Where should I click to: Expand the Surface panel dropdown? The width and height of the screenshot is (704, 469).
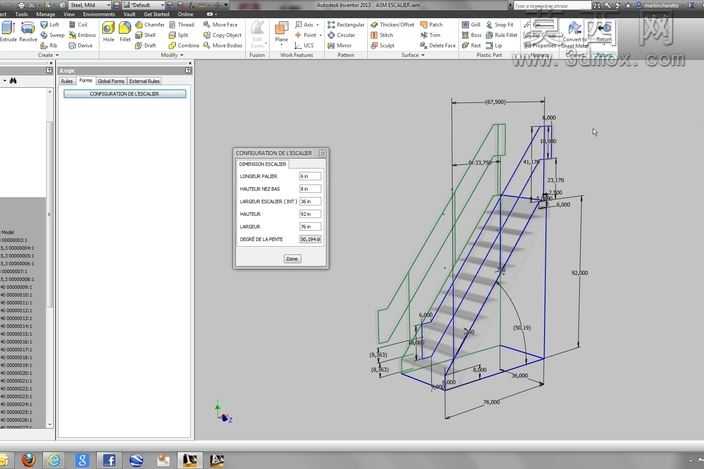413,55
